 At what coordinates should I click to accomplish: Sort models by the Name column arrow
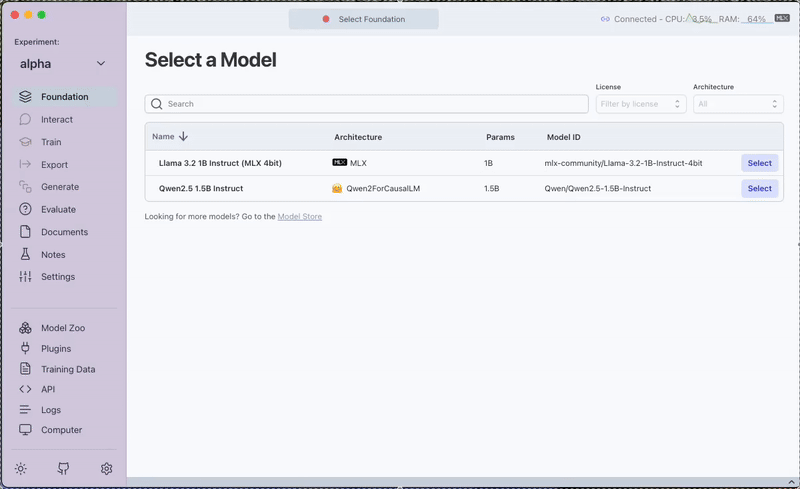pos(184,137)
